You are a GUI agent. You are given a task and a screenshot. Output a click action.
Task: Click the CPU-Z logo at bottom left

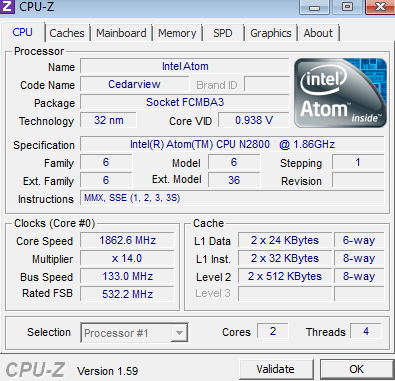pyautogui.click(x=35, y=370)
